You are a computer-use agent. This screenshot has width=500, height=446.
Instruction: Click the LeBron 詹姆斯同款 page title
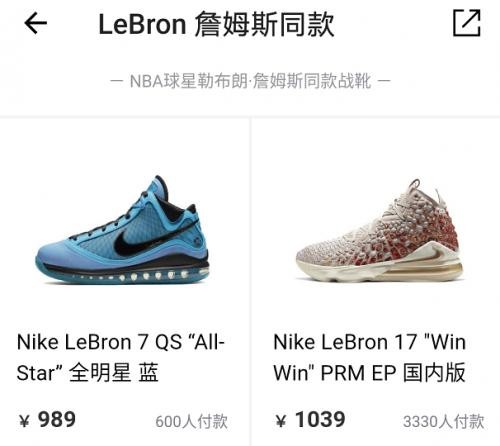pyautogui.click(x=216, y=24)
